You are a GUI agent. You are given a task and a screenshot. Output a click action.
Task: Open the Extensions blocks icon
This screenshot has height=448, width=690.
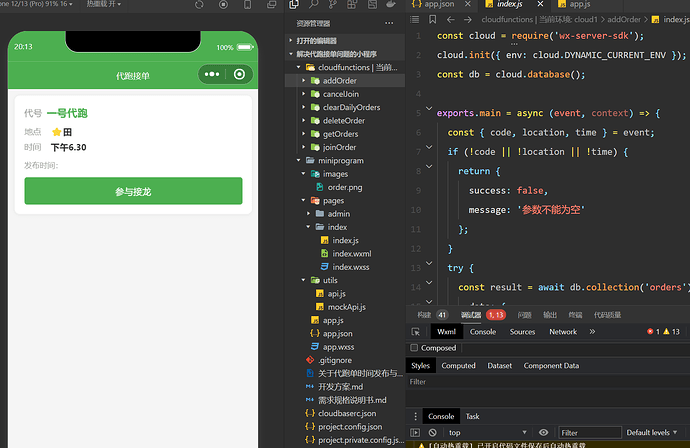point(352,4)
